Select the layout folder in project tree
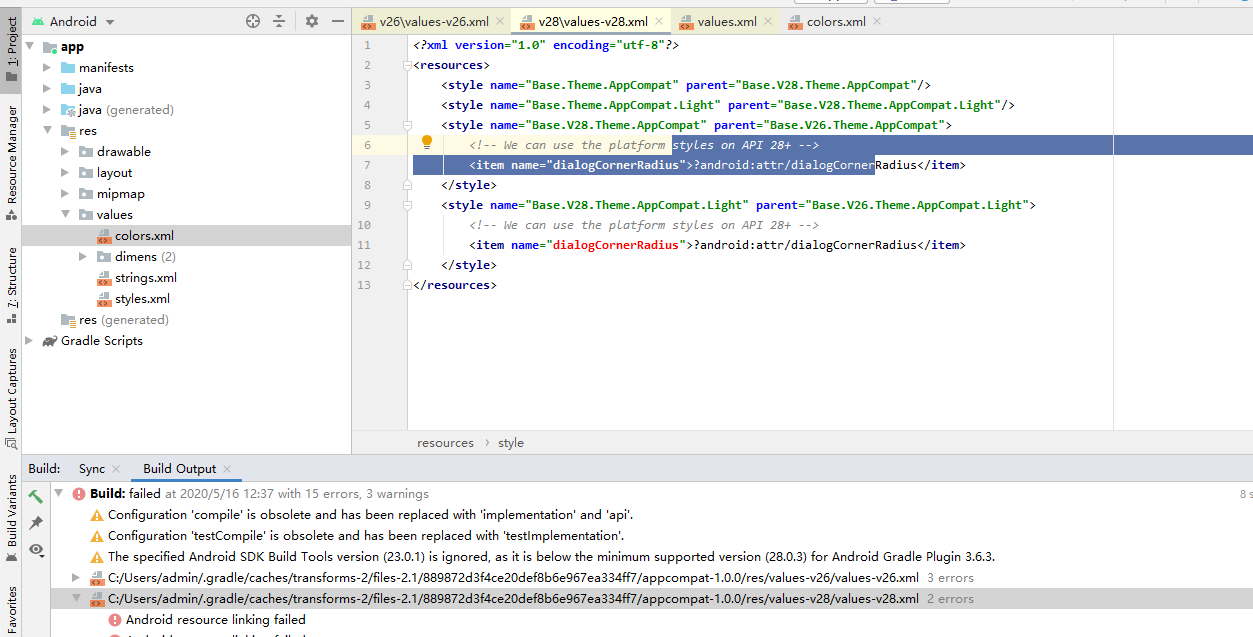Image resolution: width=1253 pixels, height=637 pixels. click(x=115, y=173)
